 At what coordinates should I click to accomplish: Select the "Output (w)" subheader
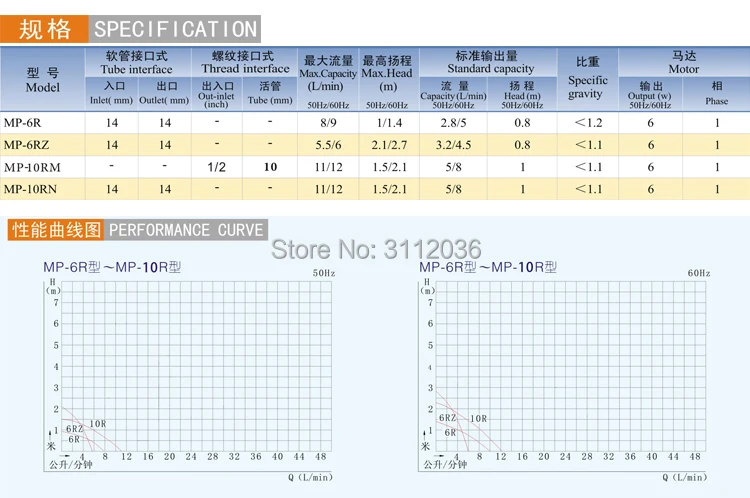click(650, 95)
